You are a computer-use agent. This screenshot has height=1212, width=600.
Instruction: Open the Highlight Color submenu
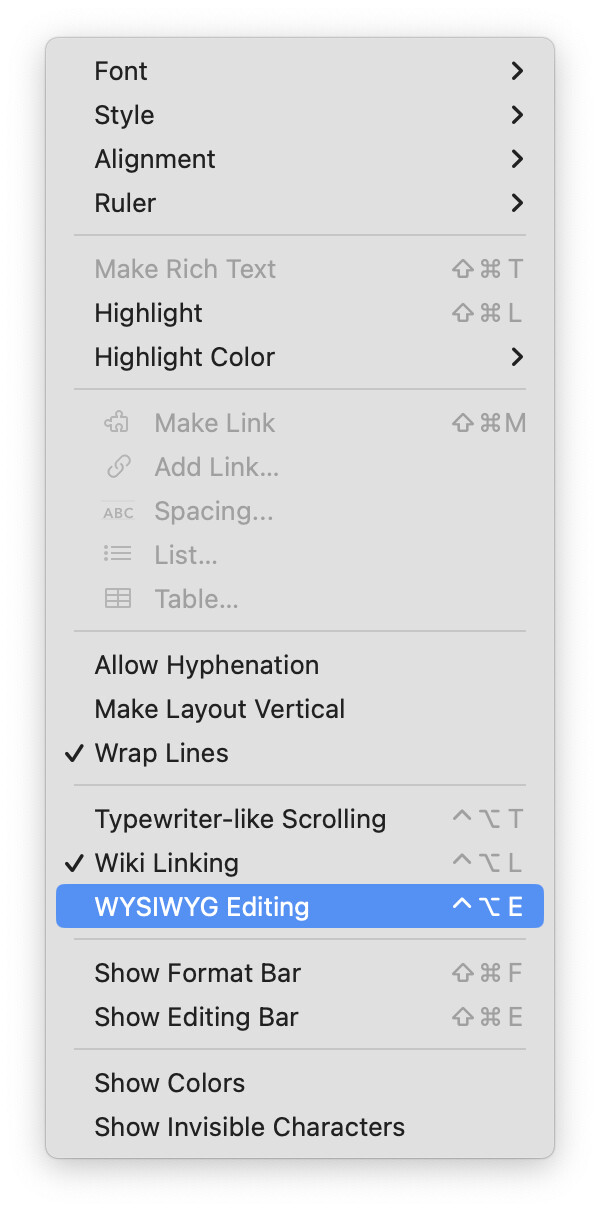pos(300,357)
